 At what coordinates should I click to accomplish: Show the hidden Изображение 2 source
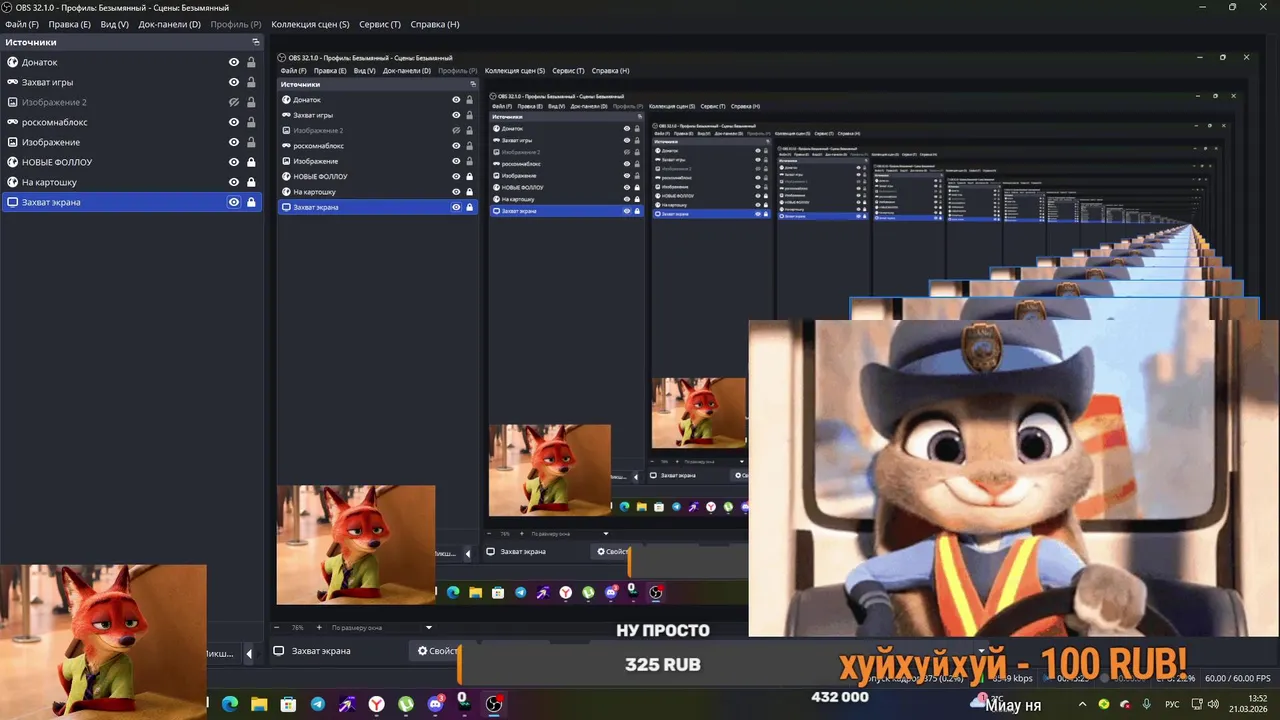234,102
